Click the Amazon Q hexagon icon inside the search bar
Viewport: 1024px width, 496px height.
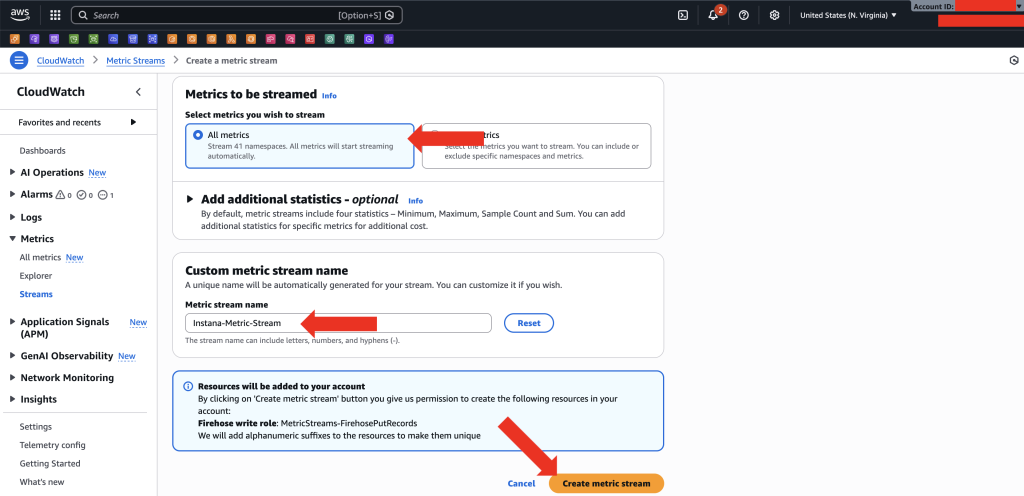[x=390, y=15]
